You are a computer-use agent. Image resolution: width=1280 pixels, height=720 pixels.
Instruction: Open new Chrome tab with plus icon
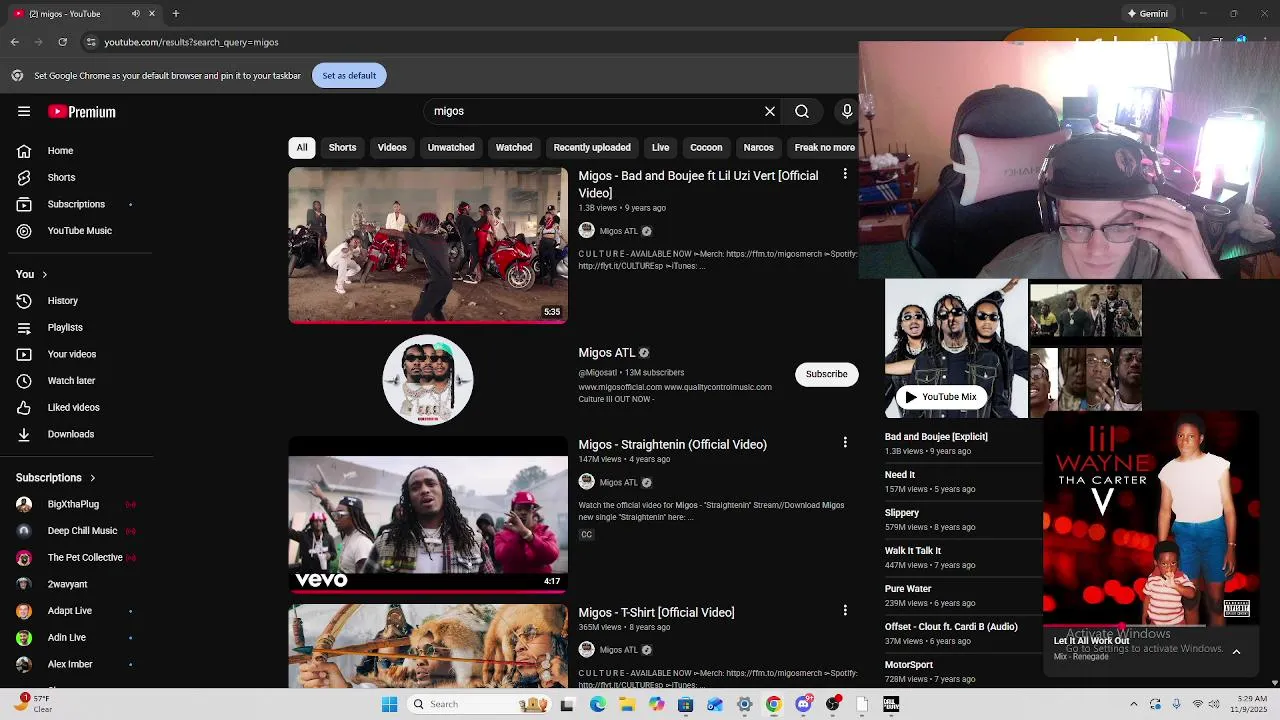(176, 14)
